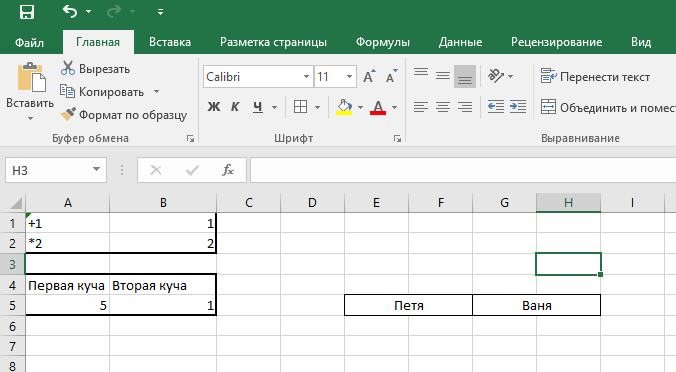Viewport: 676px width, 372px height.
Task: Expand underline style dropdown arrow
Action: click(274, 107)
